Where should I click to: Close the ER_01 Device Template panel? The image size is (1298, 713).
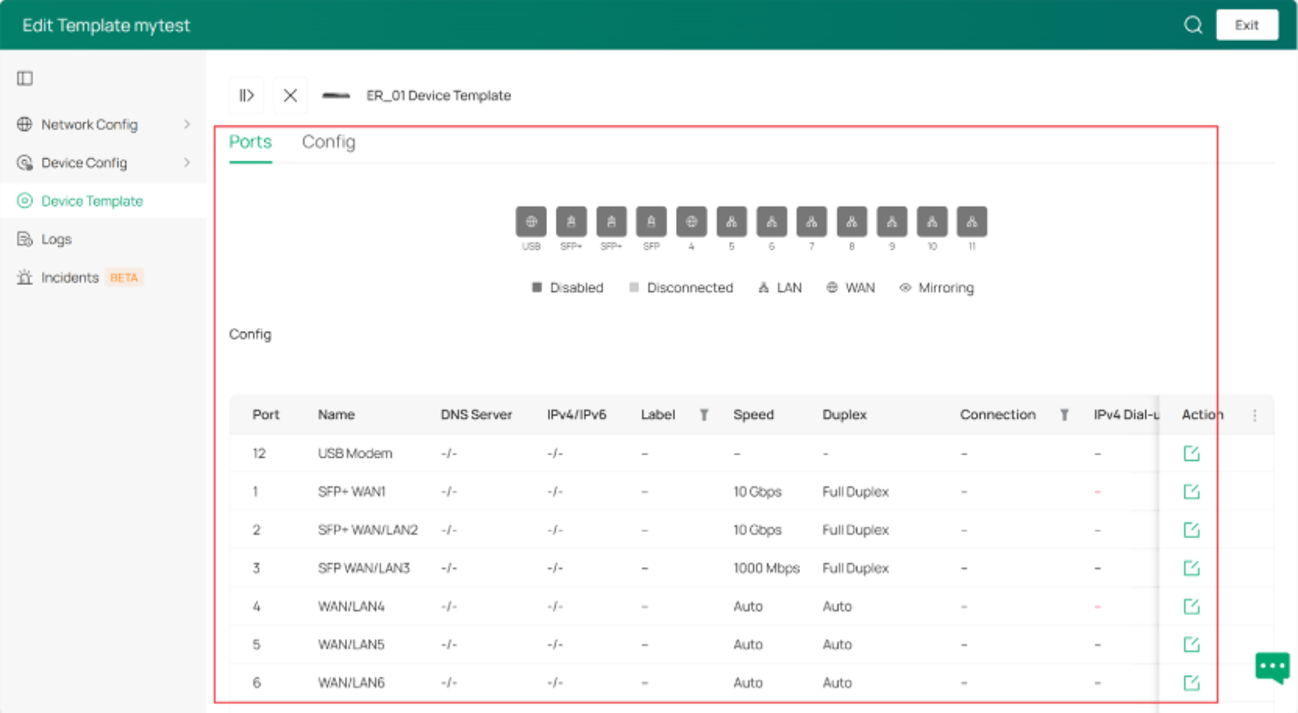pos(290,95)
